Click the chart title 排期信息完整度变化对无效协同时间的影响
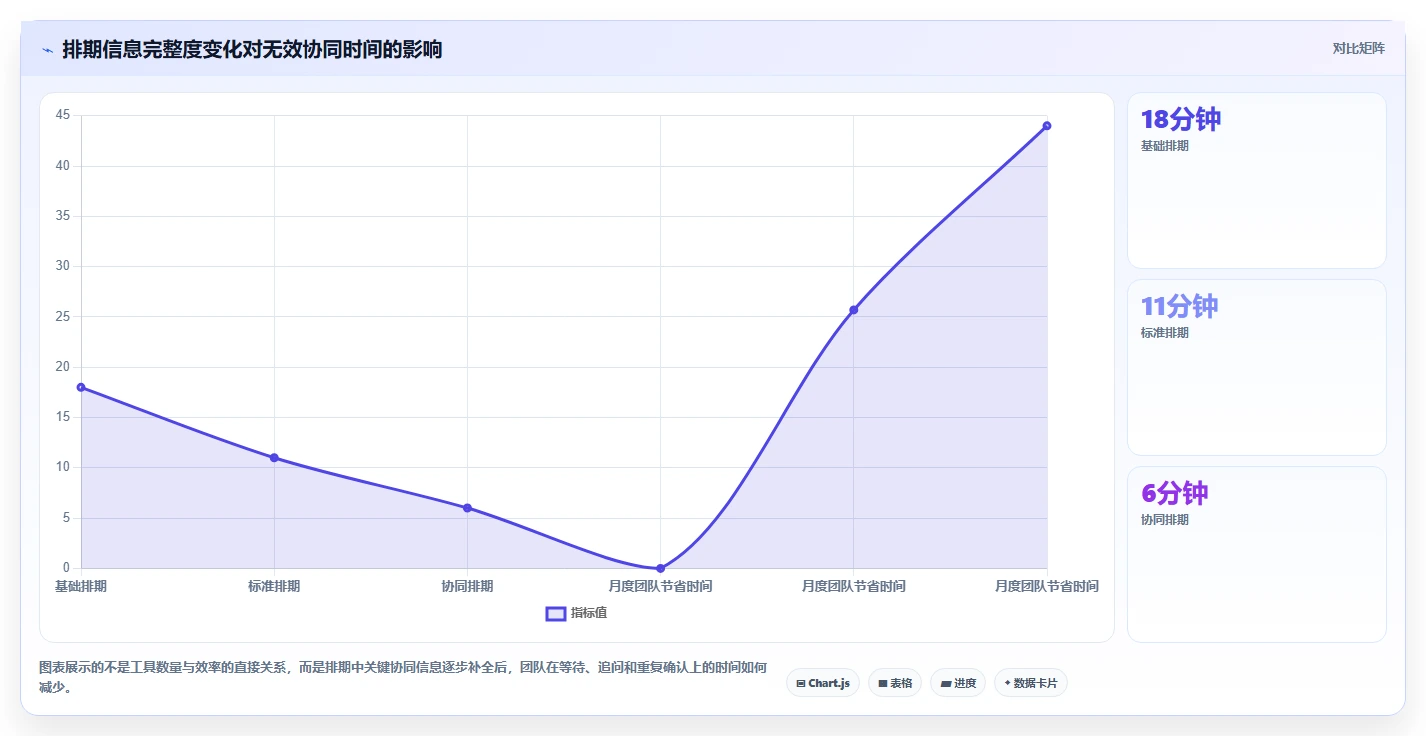Screen dimensions: 1426x736 [252, 49]
